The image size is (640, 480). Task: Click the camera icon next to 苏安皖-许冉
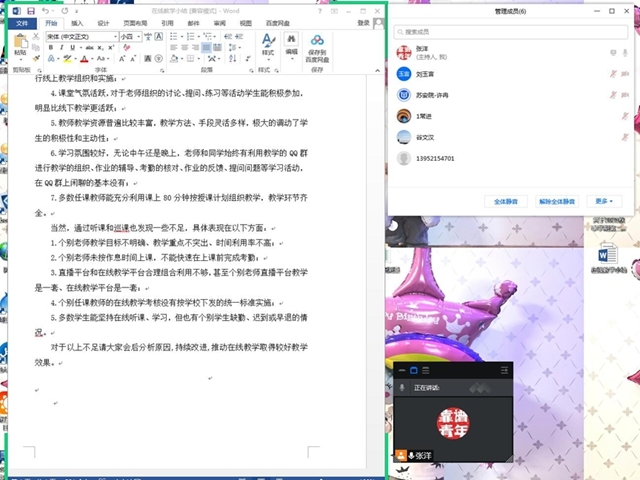point(626,95)
